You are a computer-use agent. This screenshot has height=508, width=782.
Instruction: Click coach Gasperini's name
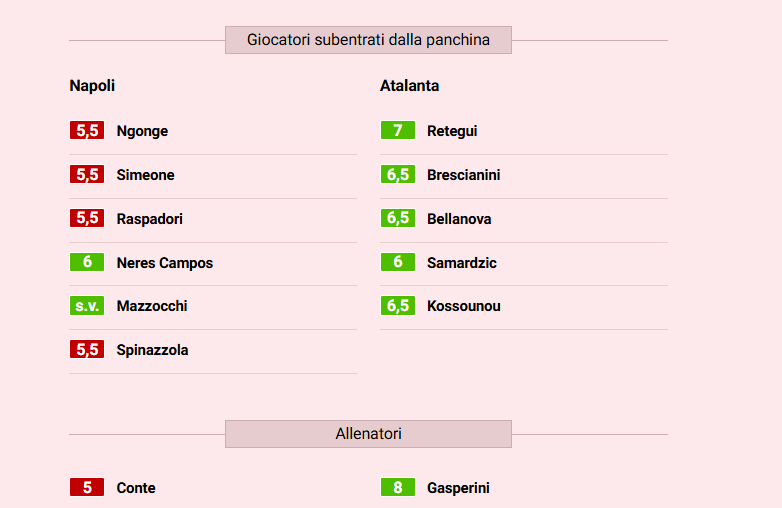click(x=458, y=488)
